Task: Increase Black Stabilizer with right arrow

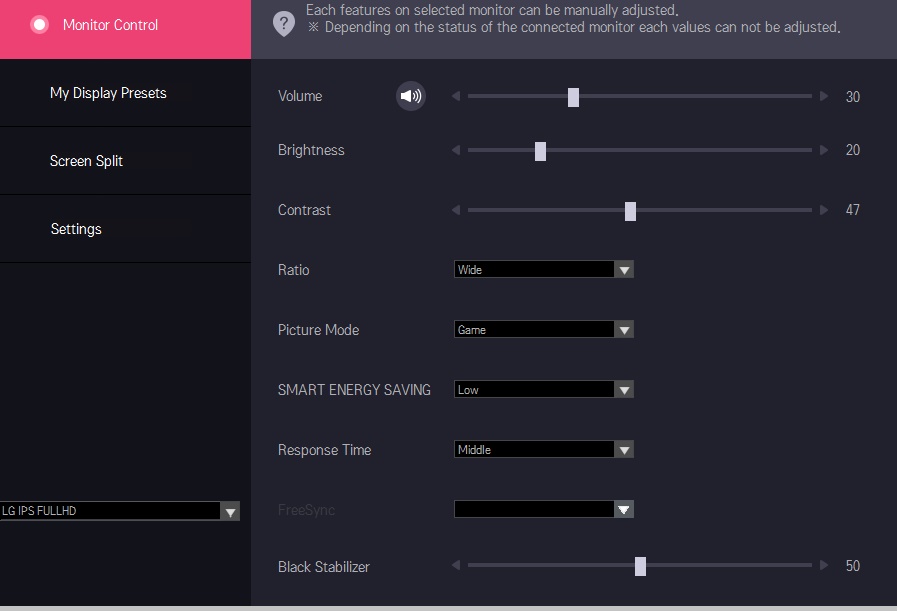Action: 824,565
